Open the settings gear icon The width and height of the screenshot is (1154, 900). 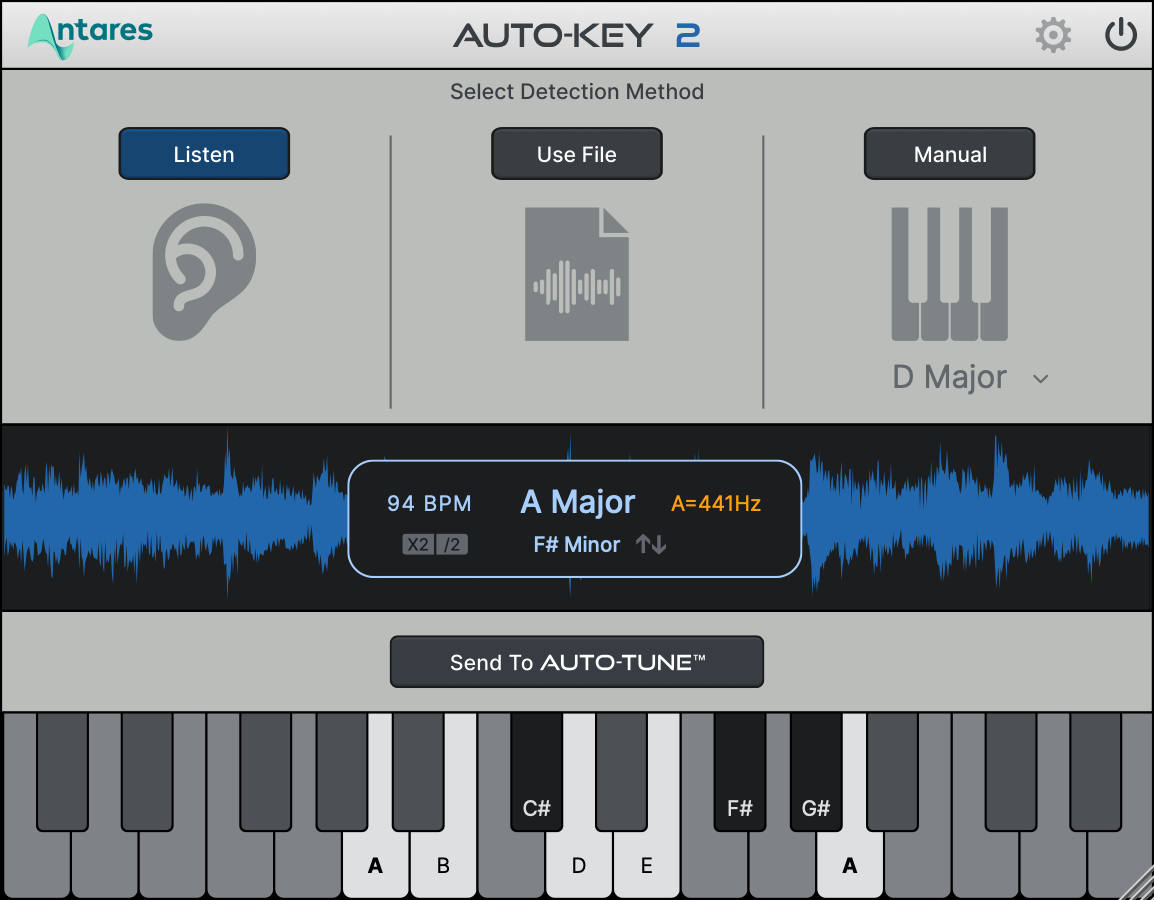[x=1053, y=34]
